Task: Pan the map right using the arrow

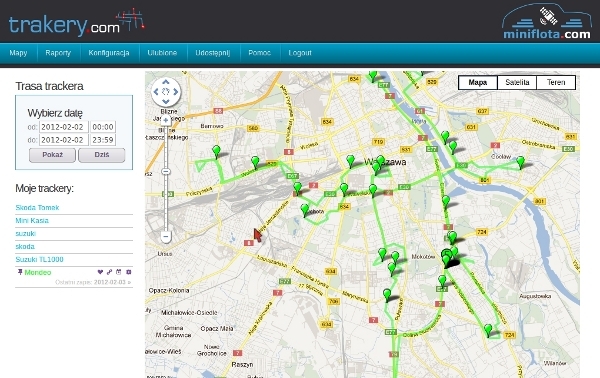Action: click(x=176, y=92)
